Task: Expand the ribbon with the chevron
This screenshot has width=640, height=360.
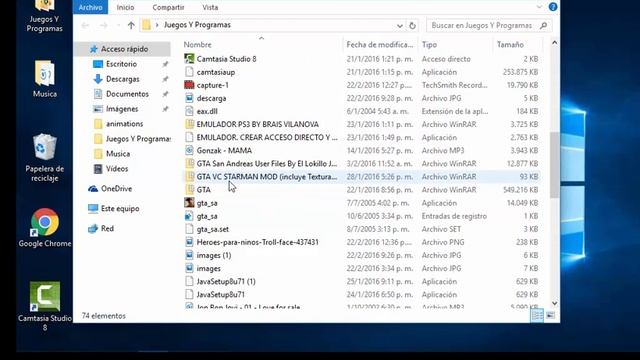Action: point(539,7)
